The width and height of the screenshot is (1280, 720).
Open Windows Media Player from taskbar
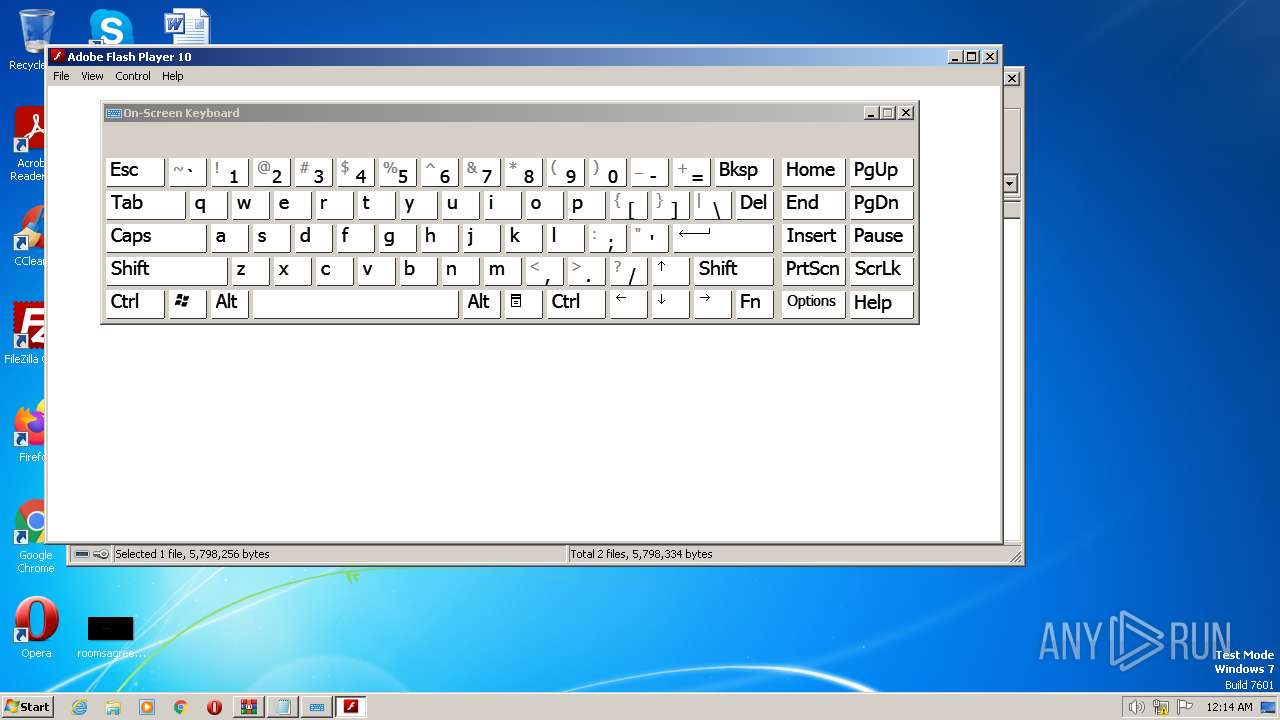[147, 707]
